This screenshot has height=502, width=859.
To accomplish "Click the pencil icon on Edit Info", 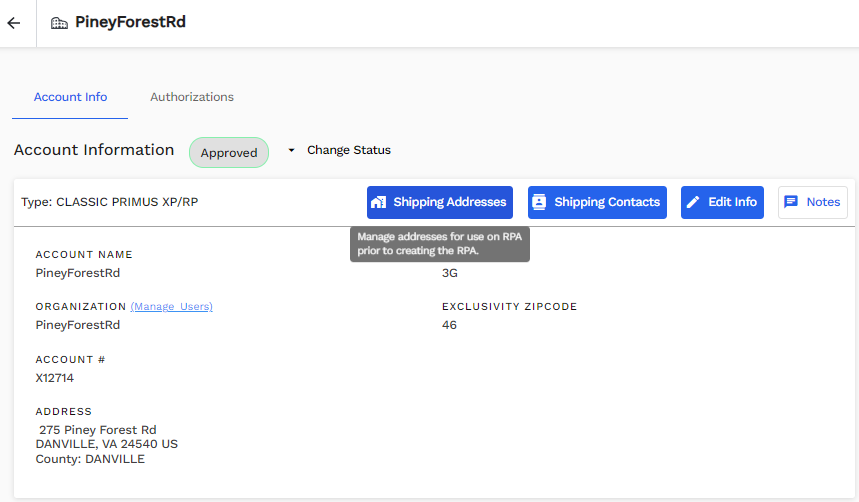I will (693, 202).
